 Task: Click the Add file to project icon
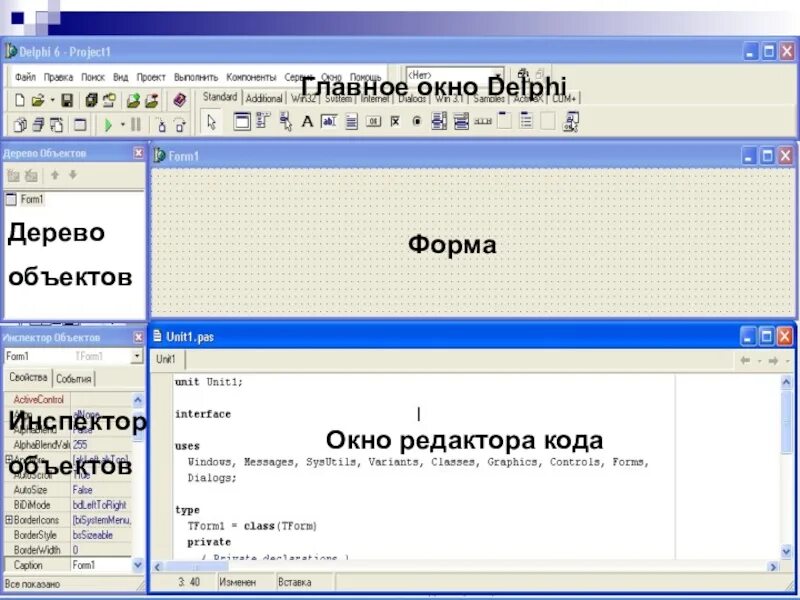point(133,100)
